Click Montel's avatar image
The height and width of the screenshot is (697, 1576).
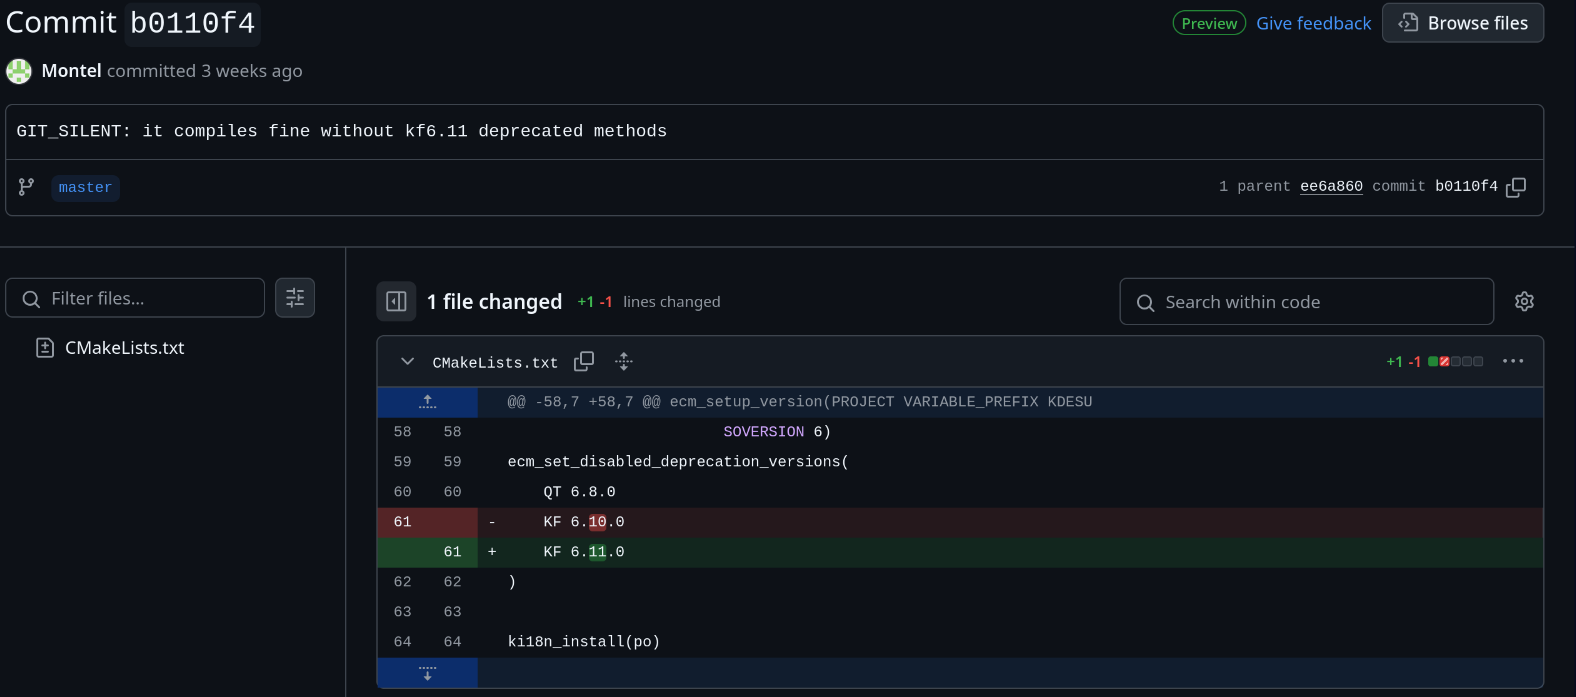19,71
